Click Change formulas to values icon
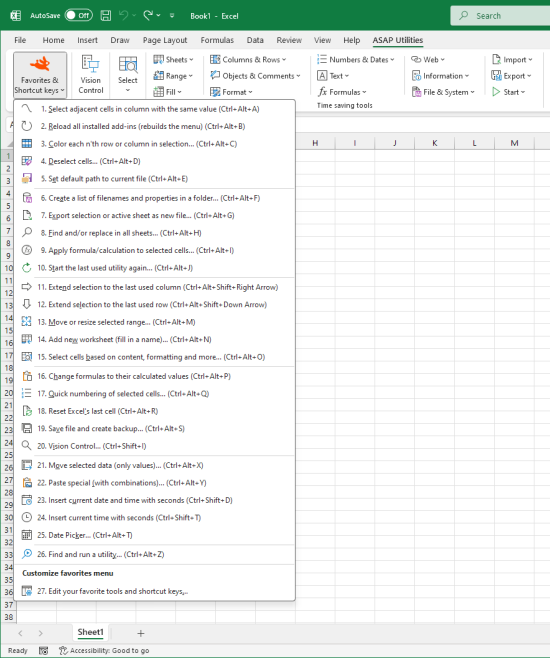The height and width of the screenshot is (658, 550). [x=26, y=376]
